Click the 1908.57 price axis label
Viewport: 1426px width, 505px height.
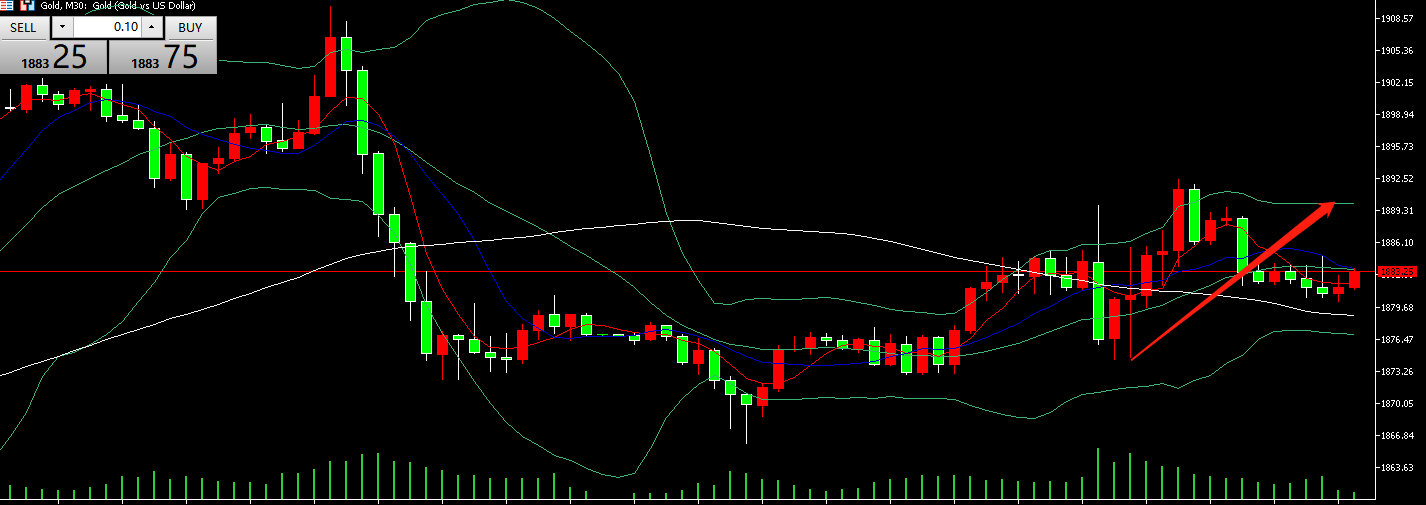point(1395,18)
